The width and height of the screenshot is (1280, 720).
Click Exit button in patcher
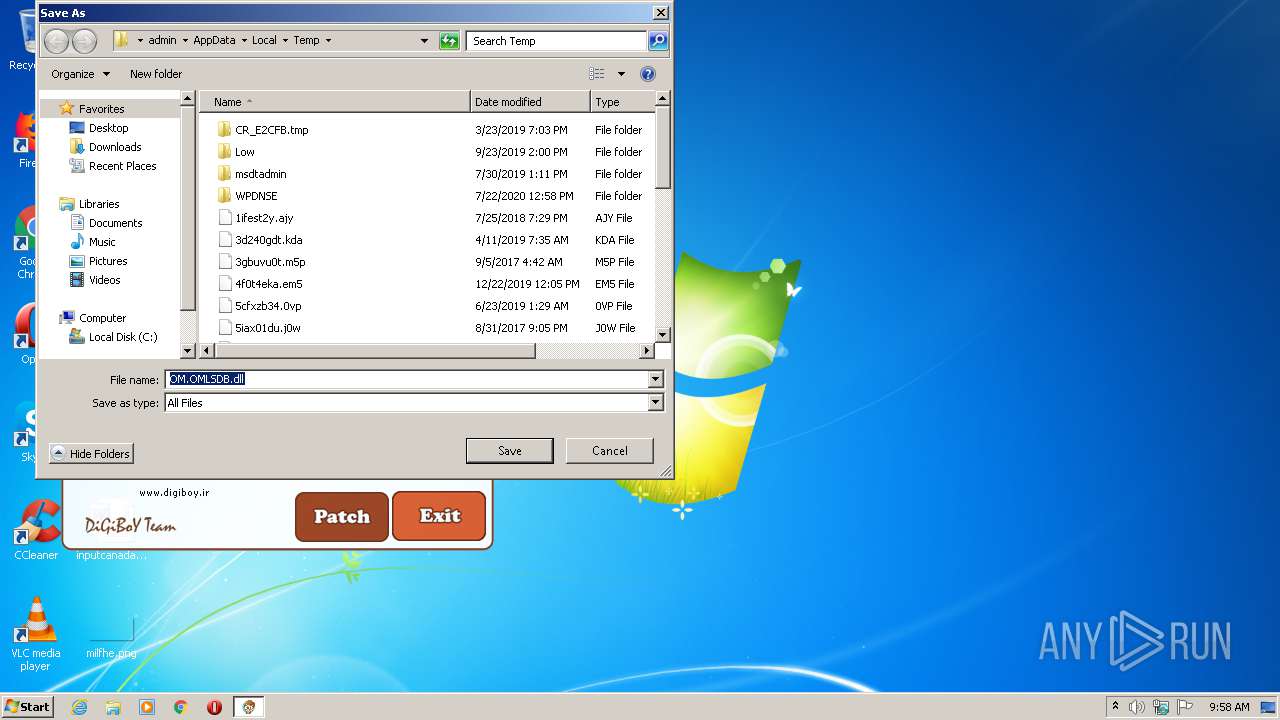pos(439,516)
